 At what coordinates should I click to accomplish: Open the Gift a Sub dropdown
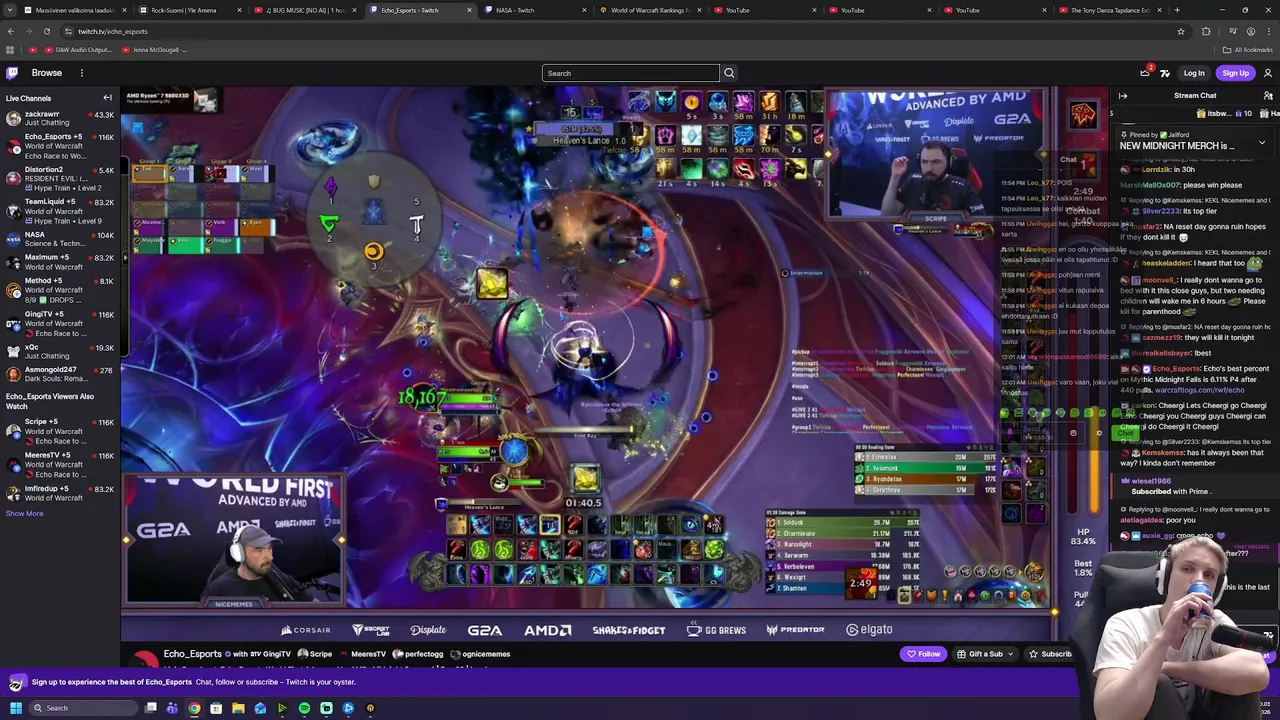[x=984, y=654]
